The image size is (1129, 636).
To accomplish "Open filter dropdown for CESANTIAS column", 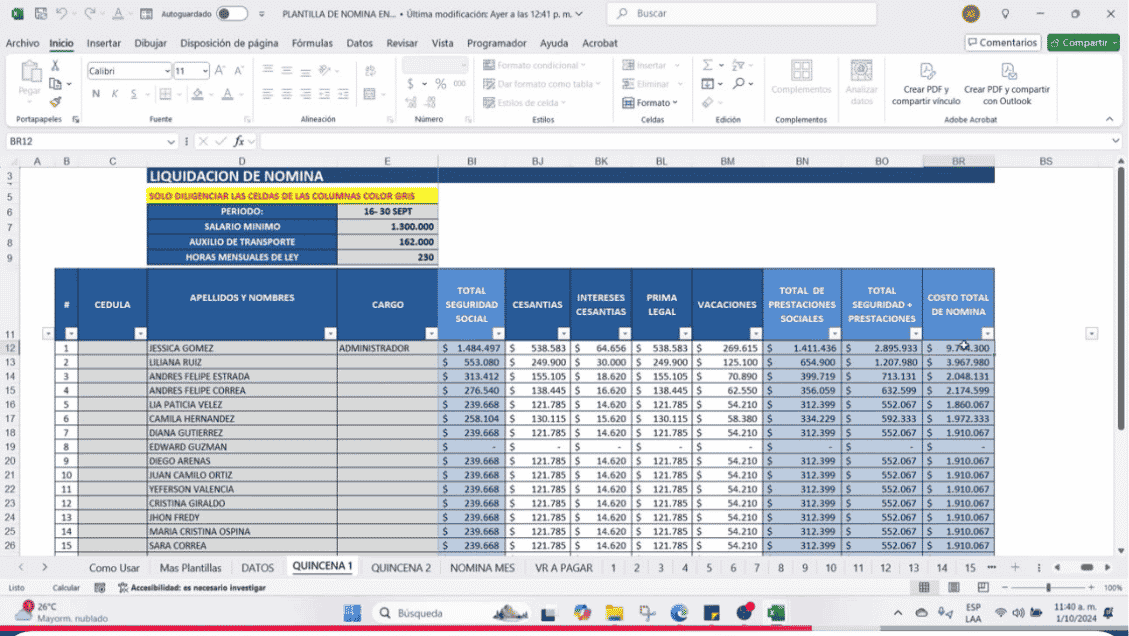I will click(x=563, y=333).
